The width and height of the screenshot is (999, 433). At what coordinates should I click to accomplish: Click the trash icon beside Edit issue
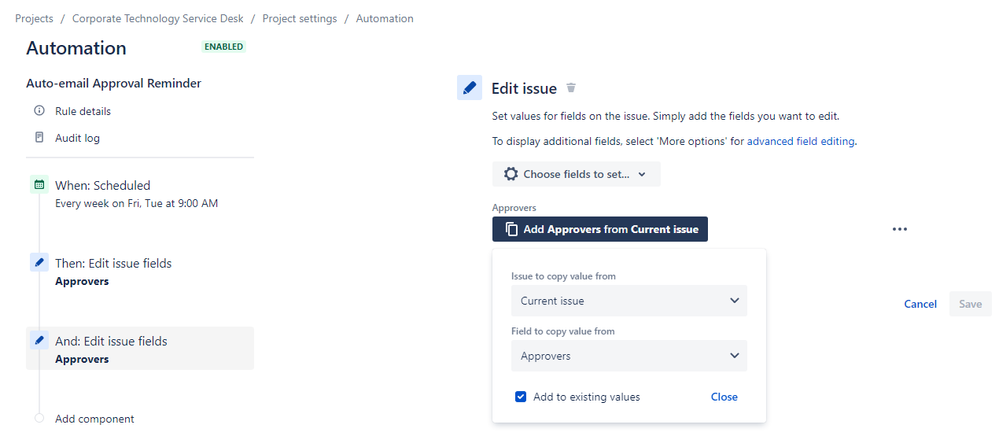(571, 88)
